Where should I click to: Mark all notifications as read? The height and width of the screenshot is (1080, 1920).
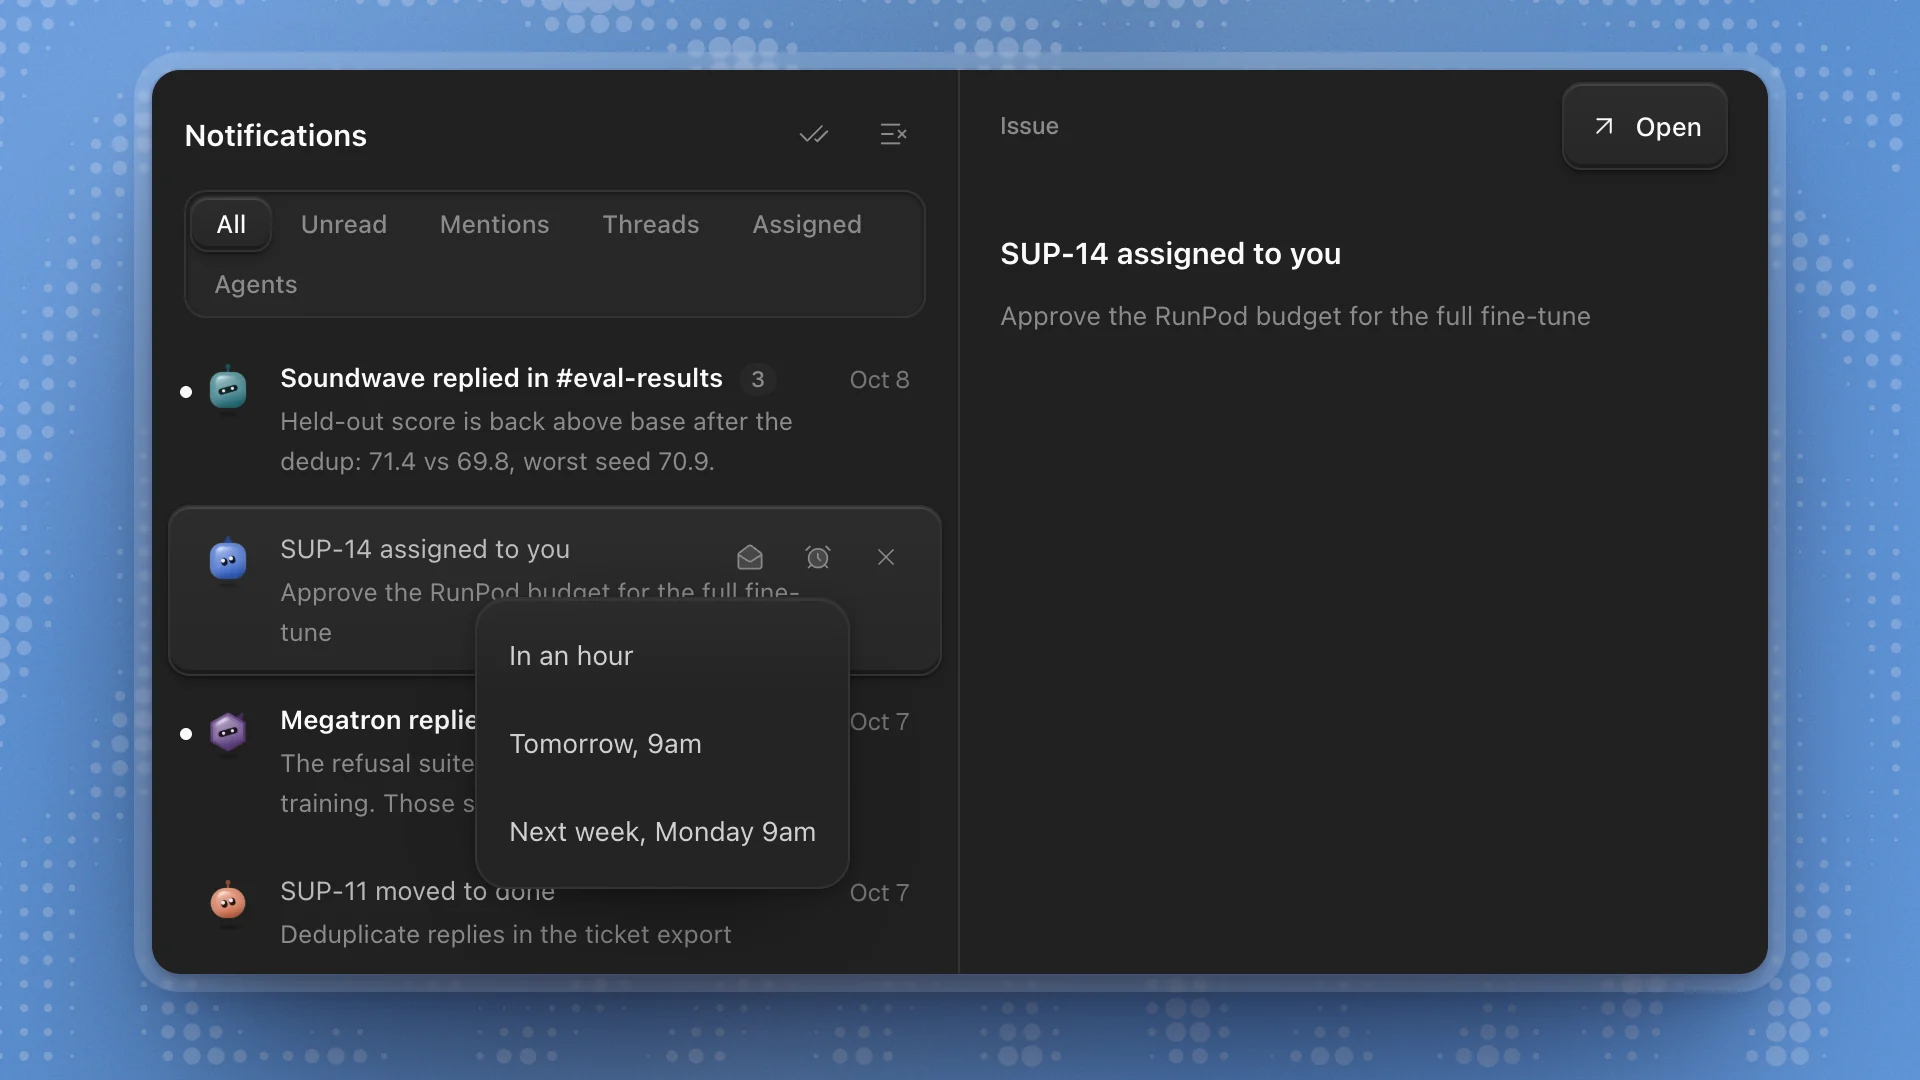point(814,134)
